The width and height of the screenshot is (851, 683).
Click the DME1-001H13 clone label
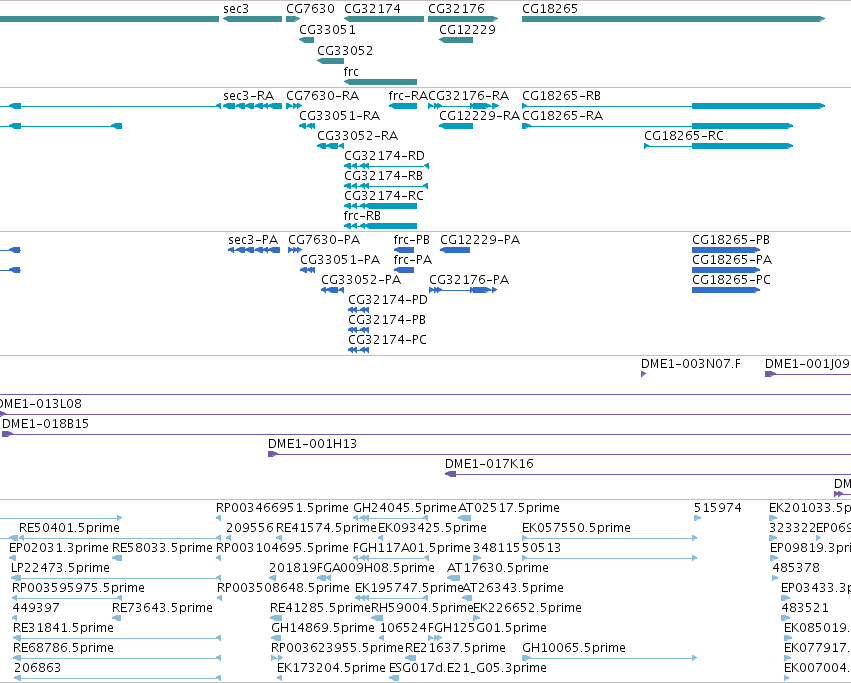(313, 444)
